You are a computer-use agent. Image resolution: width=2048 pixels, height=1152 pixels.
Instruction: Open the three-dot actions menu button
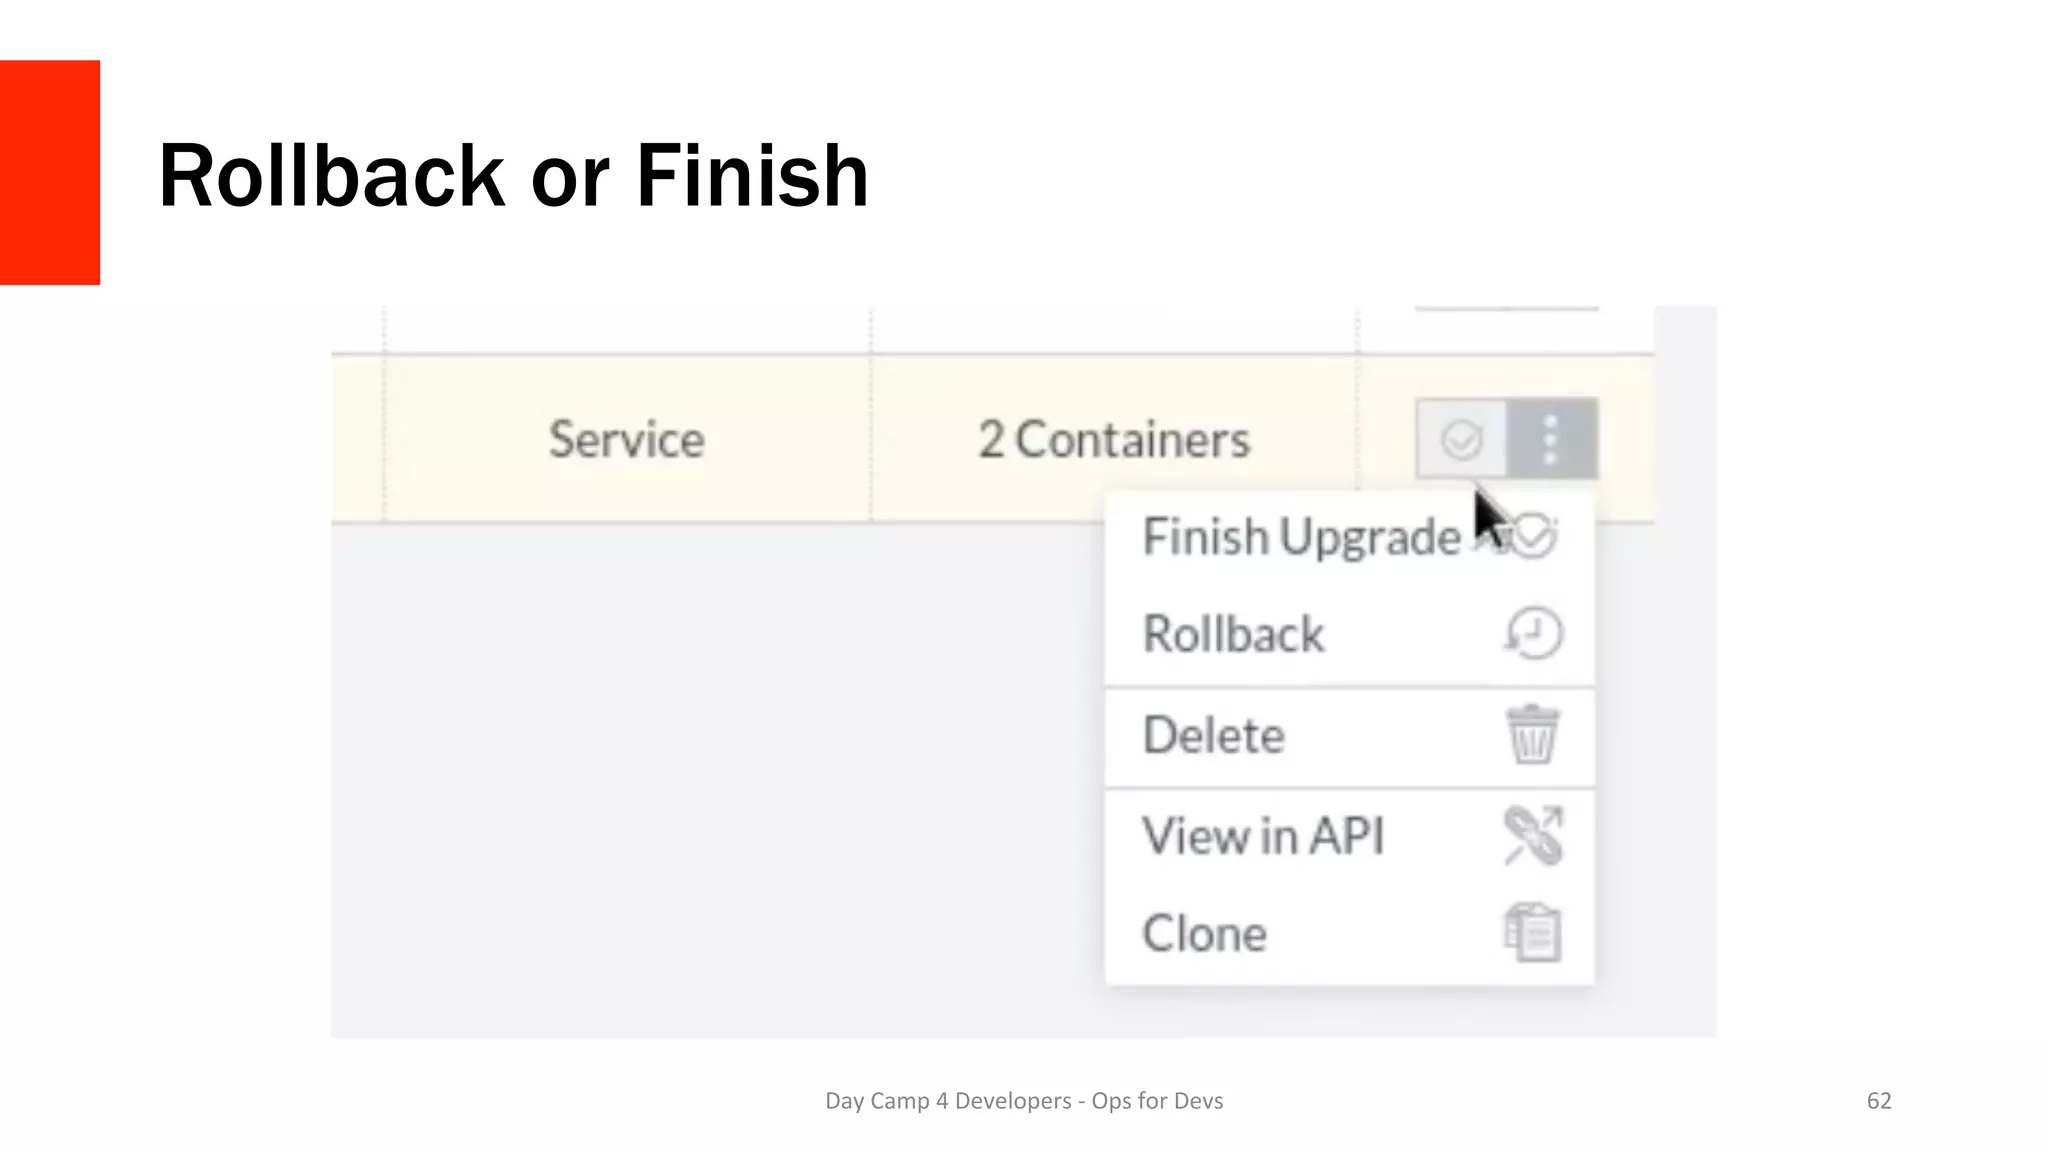(x=1551, y=439)
